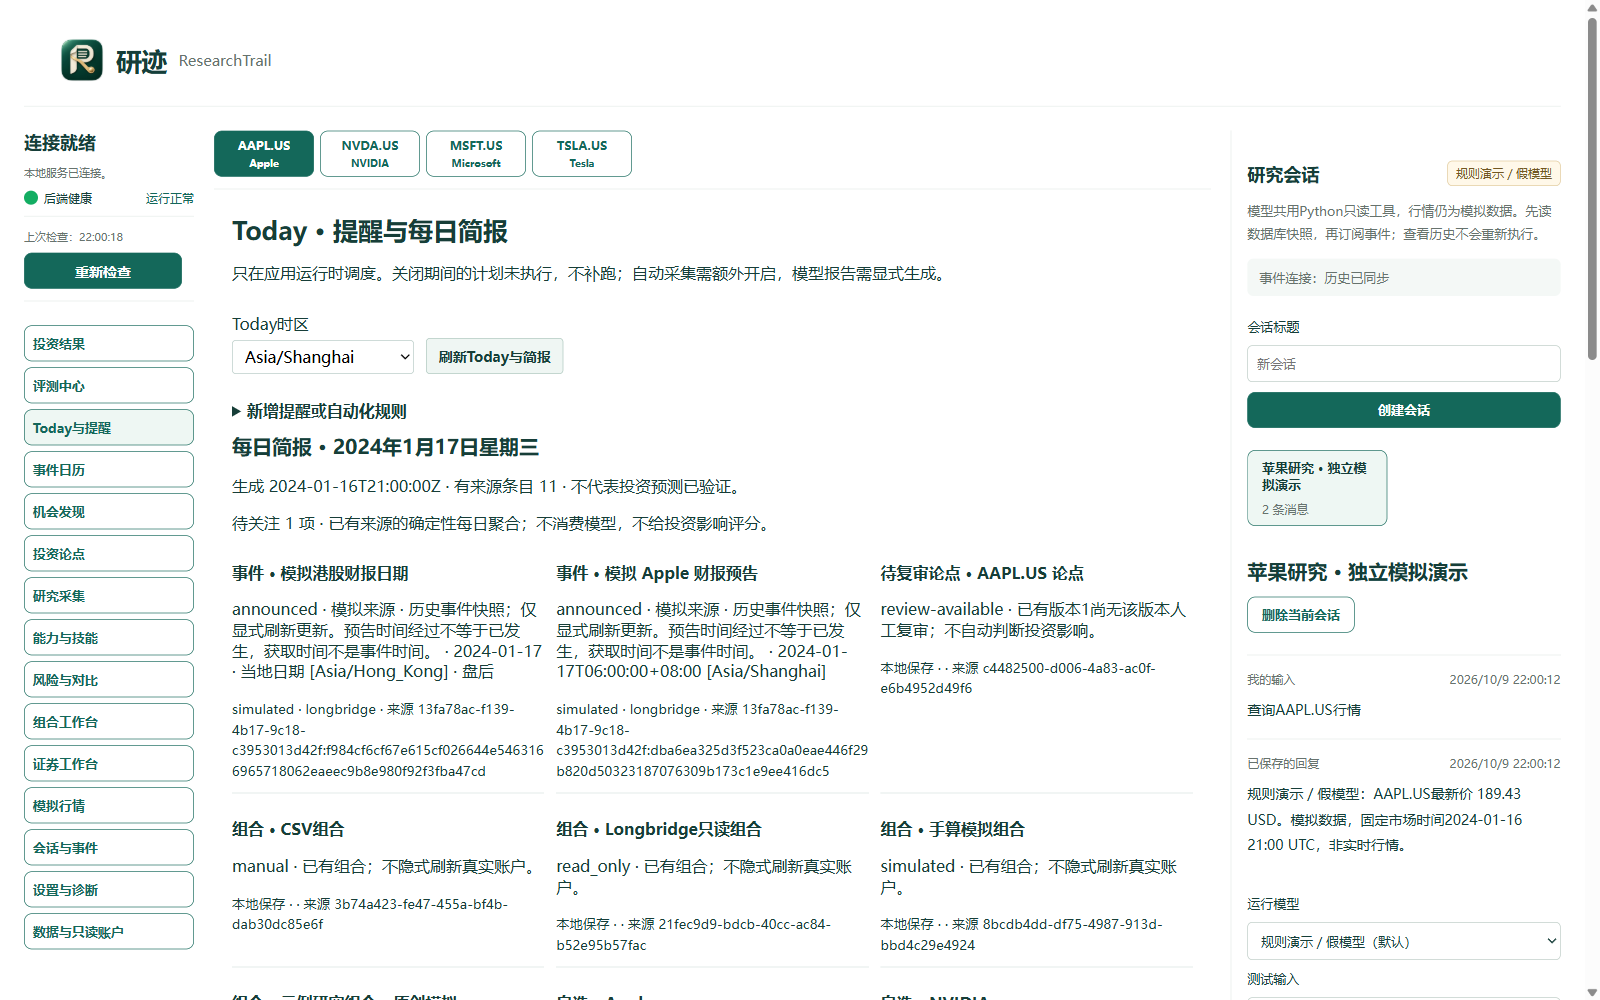Screen dimensions: 1600x1000
Task: Click 组合 • 手算模拟组合 heading
Action: [952, 829]
